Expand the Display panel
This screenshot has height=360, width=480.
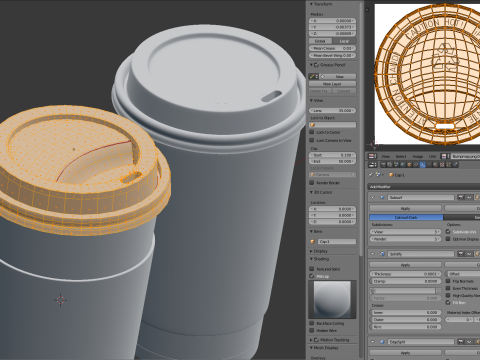(x=311, y=251)
